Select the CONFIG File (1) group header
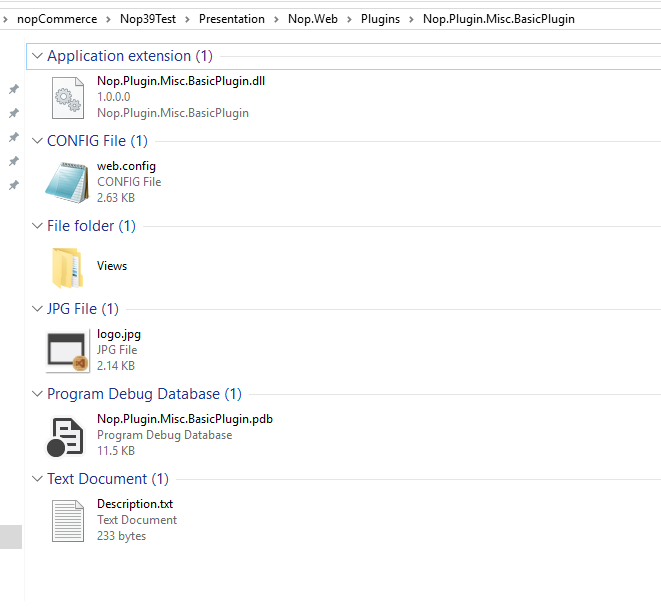The image size is (661, 611). pos(97,141)
